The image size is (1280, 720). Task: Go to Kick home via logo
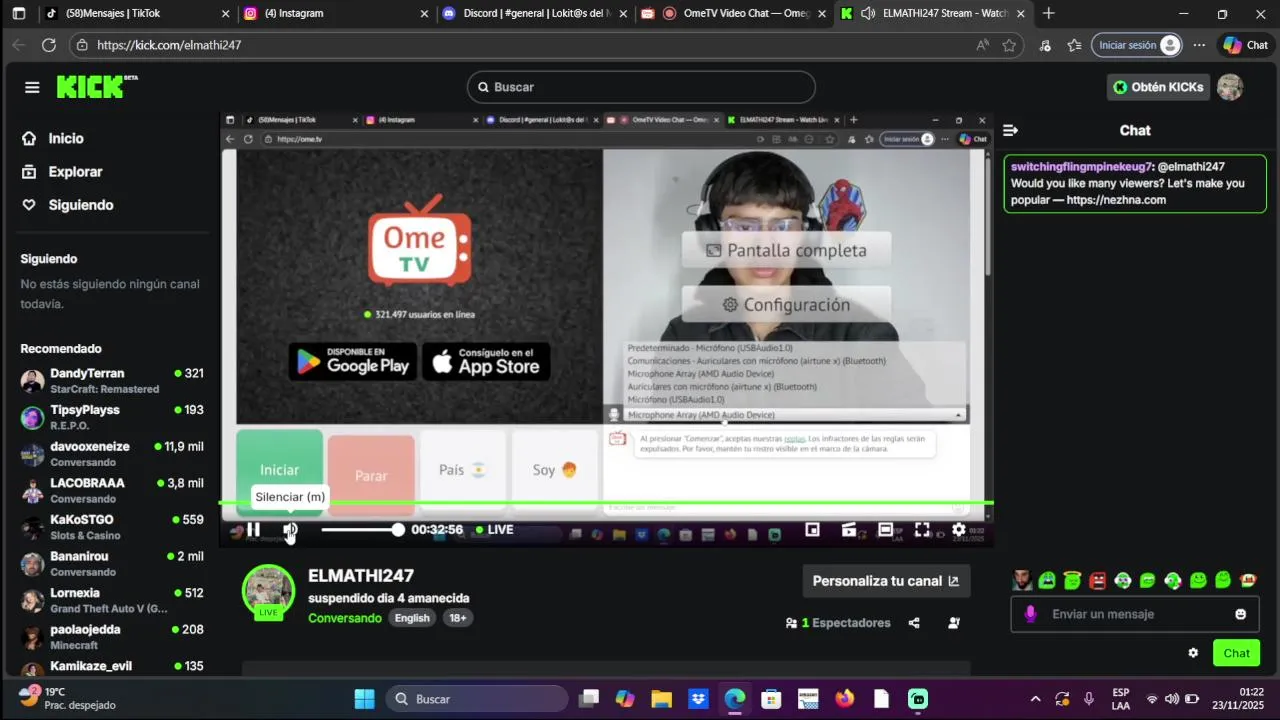tap(97, 87)
